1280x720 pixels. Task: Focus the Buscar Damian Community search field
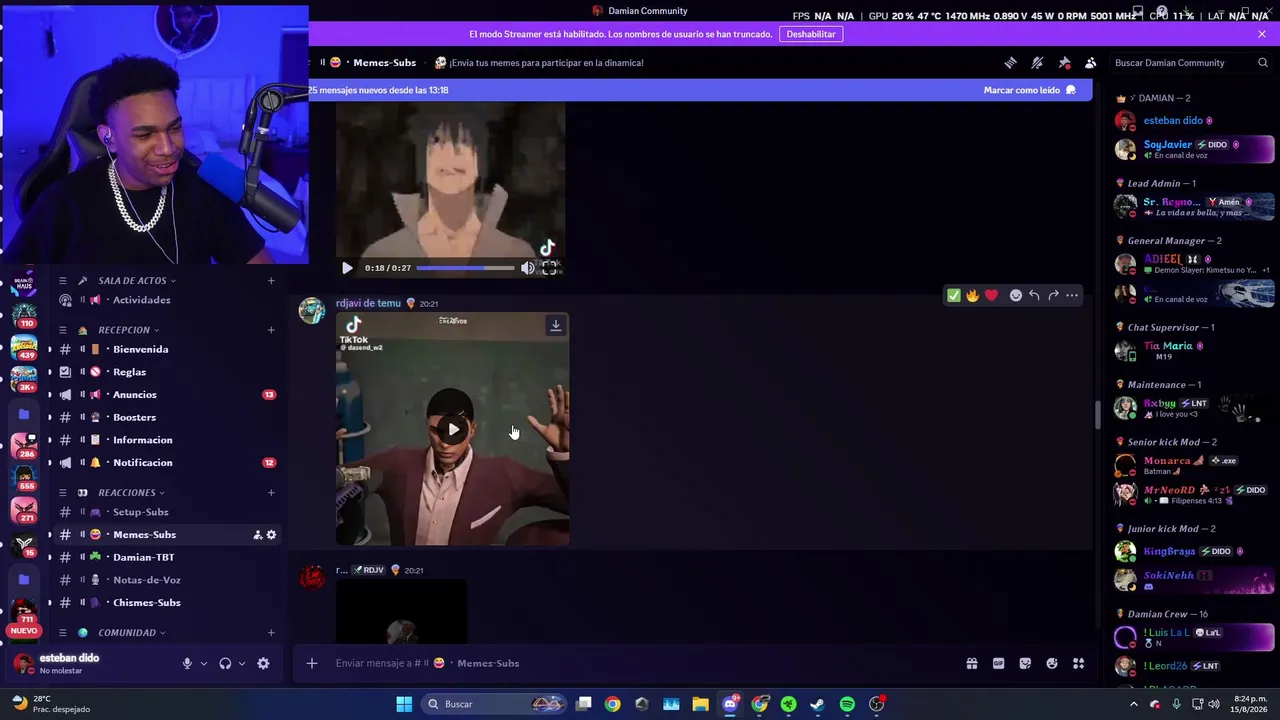1191,62
